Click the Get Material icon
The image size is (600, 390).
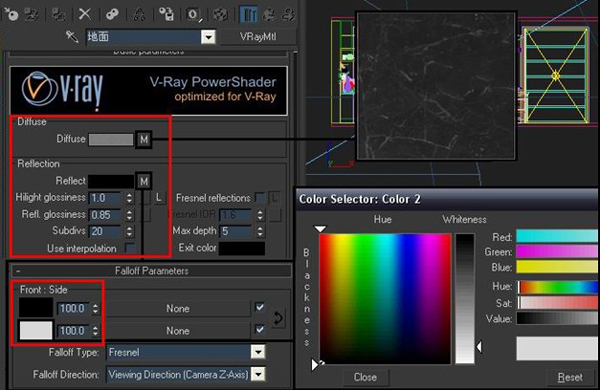pos(11,15)
